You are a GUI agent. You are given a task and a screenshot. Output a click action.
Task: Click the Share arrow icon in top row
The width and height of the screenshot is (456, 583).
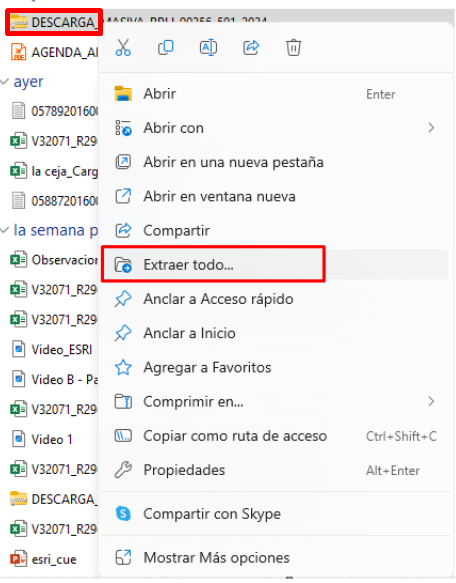pyautogui.click(x=251, y=48)
